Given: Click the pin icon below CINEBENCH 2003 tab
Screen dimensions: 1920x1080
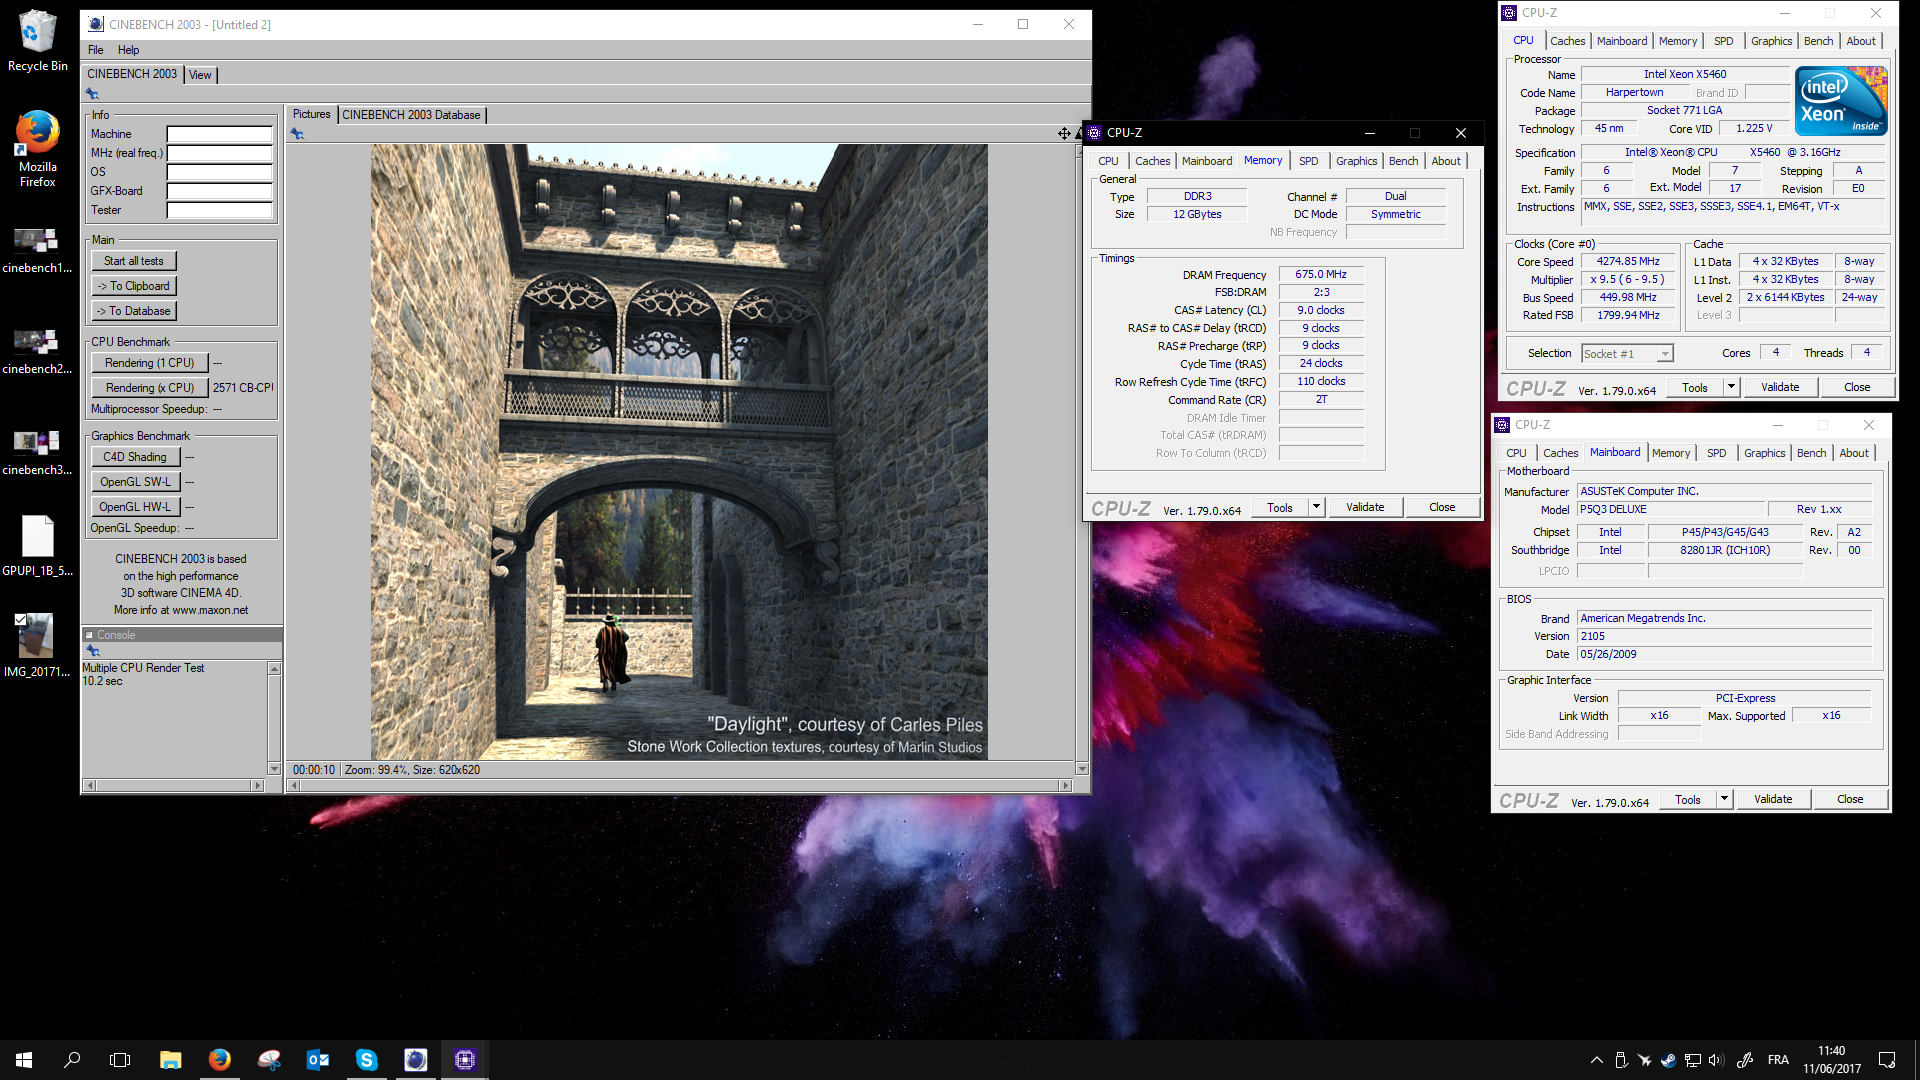Looking at the screenshot, I should click(92, 94).
